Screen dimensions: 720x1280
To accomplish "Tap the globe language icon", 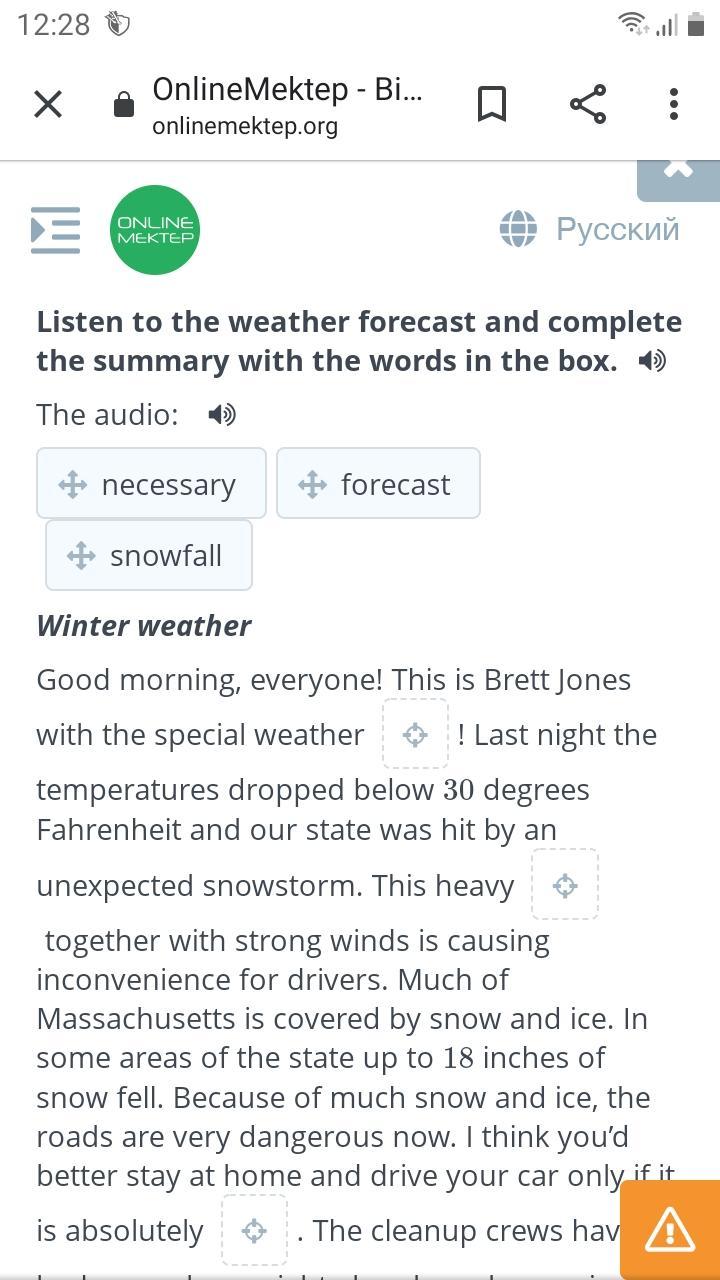I will pos(518,229).
